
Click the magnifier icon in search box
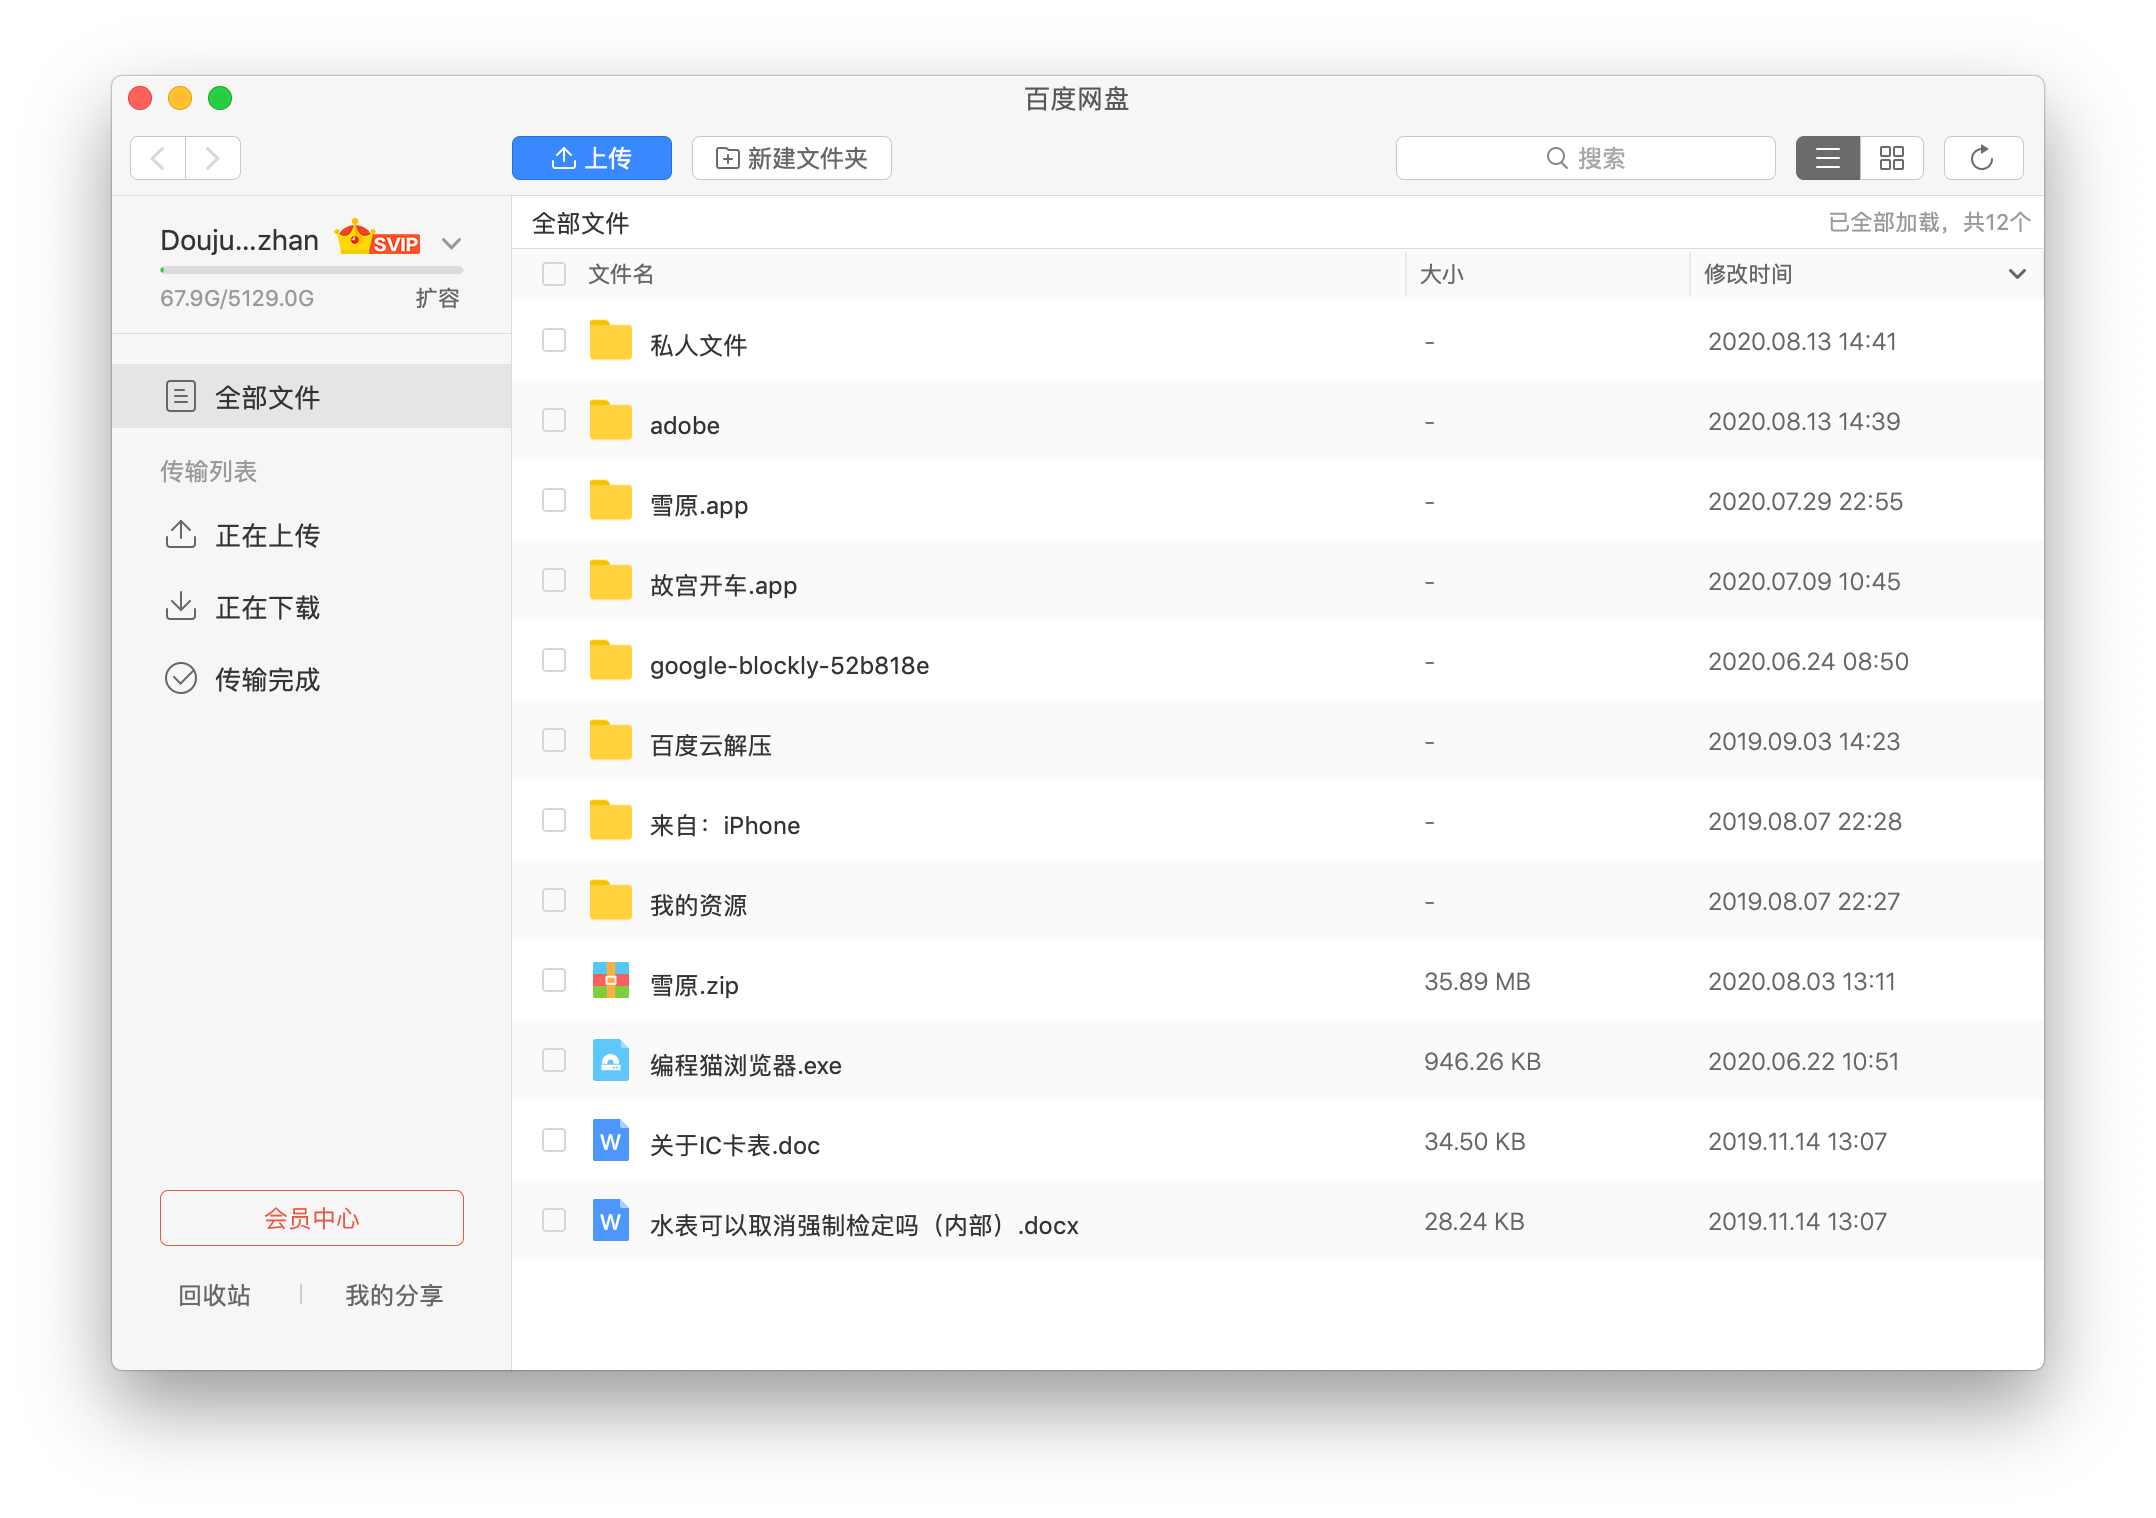tap(1557, 158)
